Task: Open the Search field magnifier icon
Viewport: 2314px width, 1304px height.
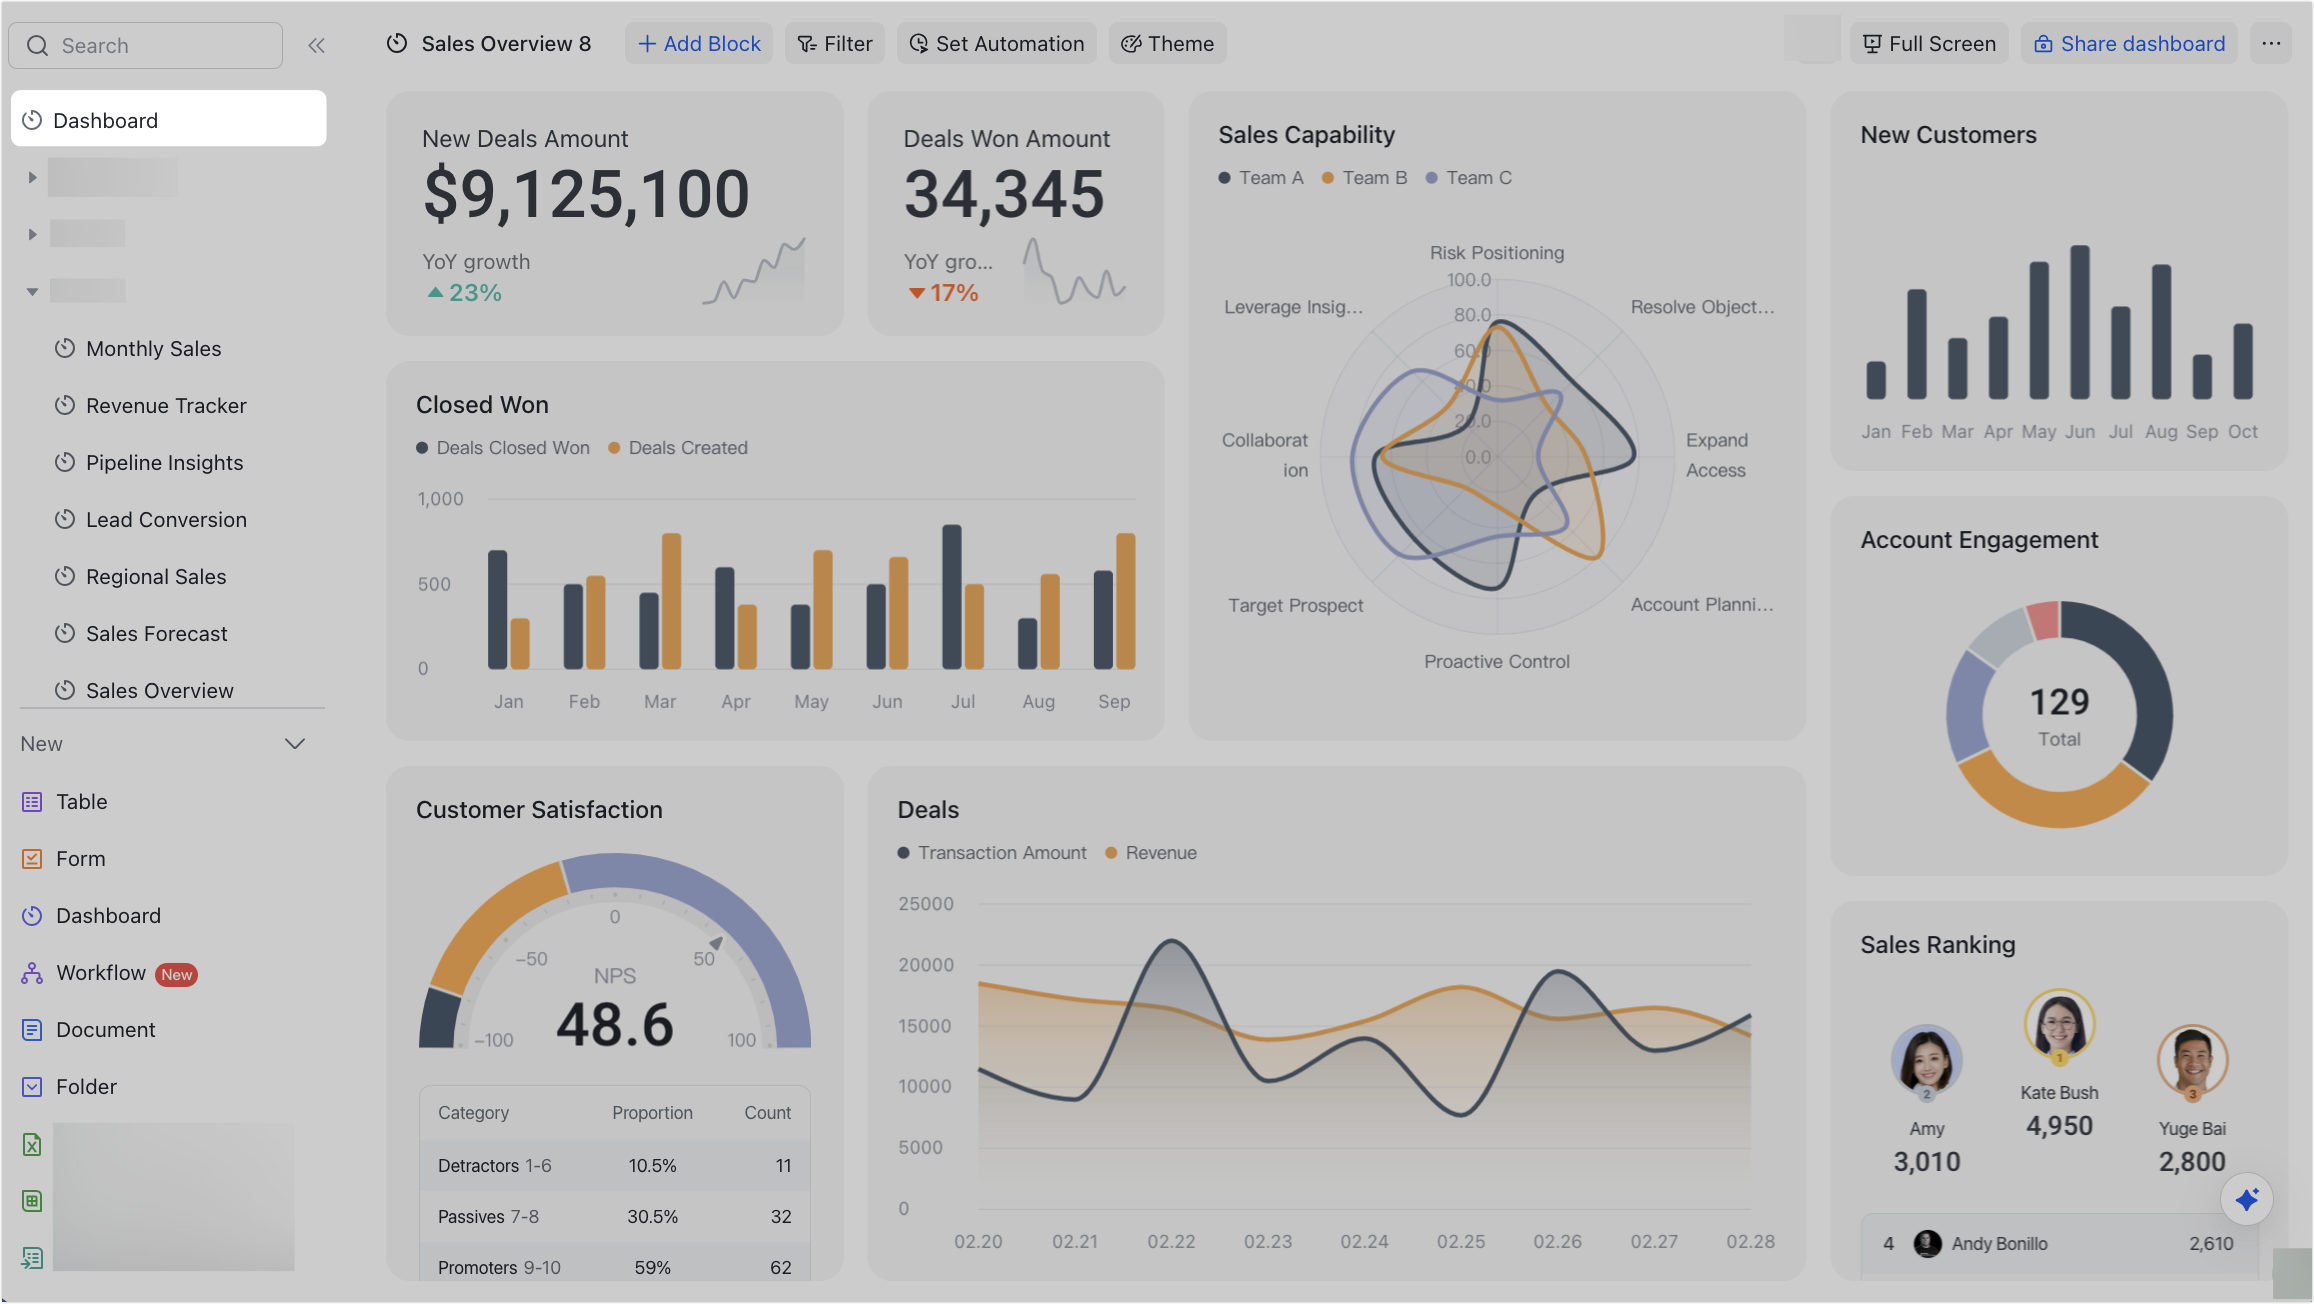Action: coord(38,45)
